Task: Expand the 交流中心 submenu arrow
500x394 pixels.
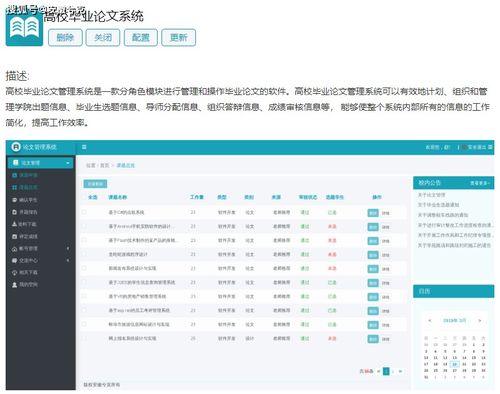Action: click(x=68, y=260)
